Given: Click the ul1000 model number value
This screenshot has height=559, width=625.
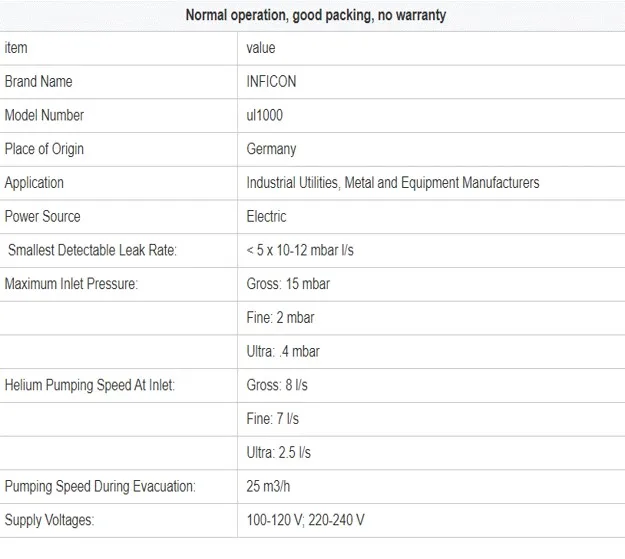Looking at the screenshot, I should (265, 115).
